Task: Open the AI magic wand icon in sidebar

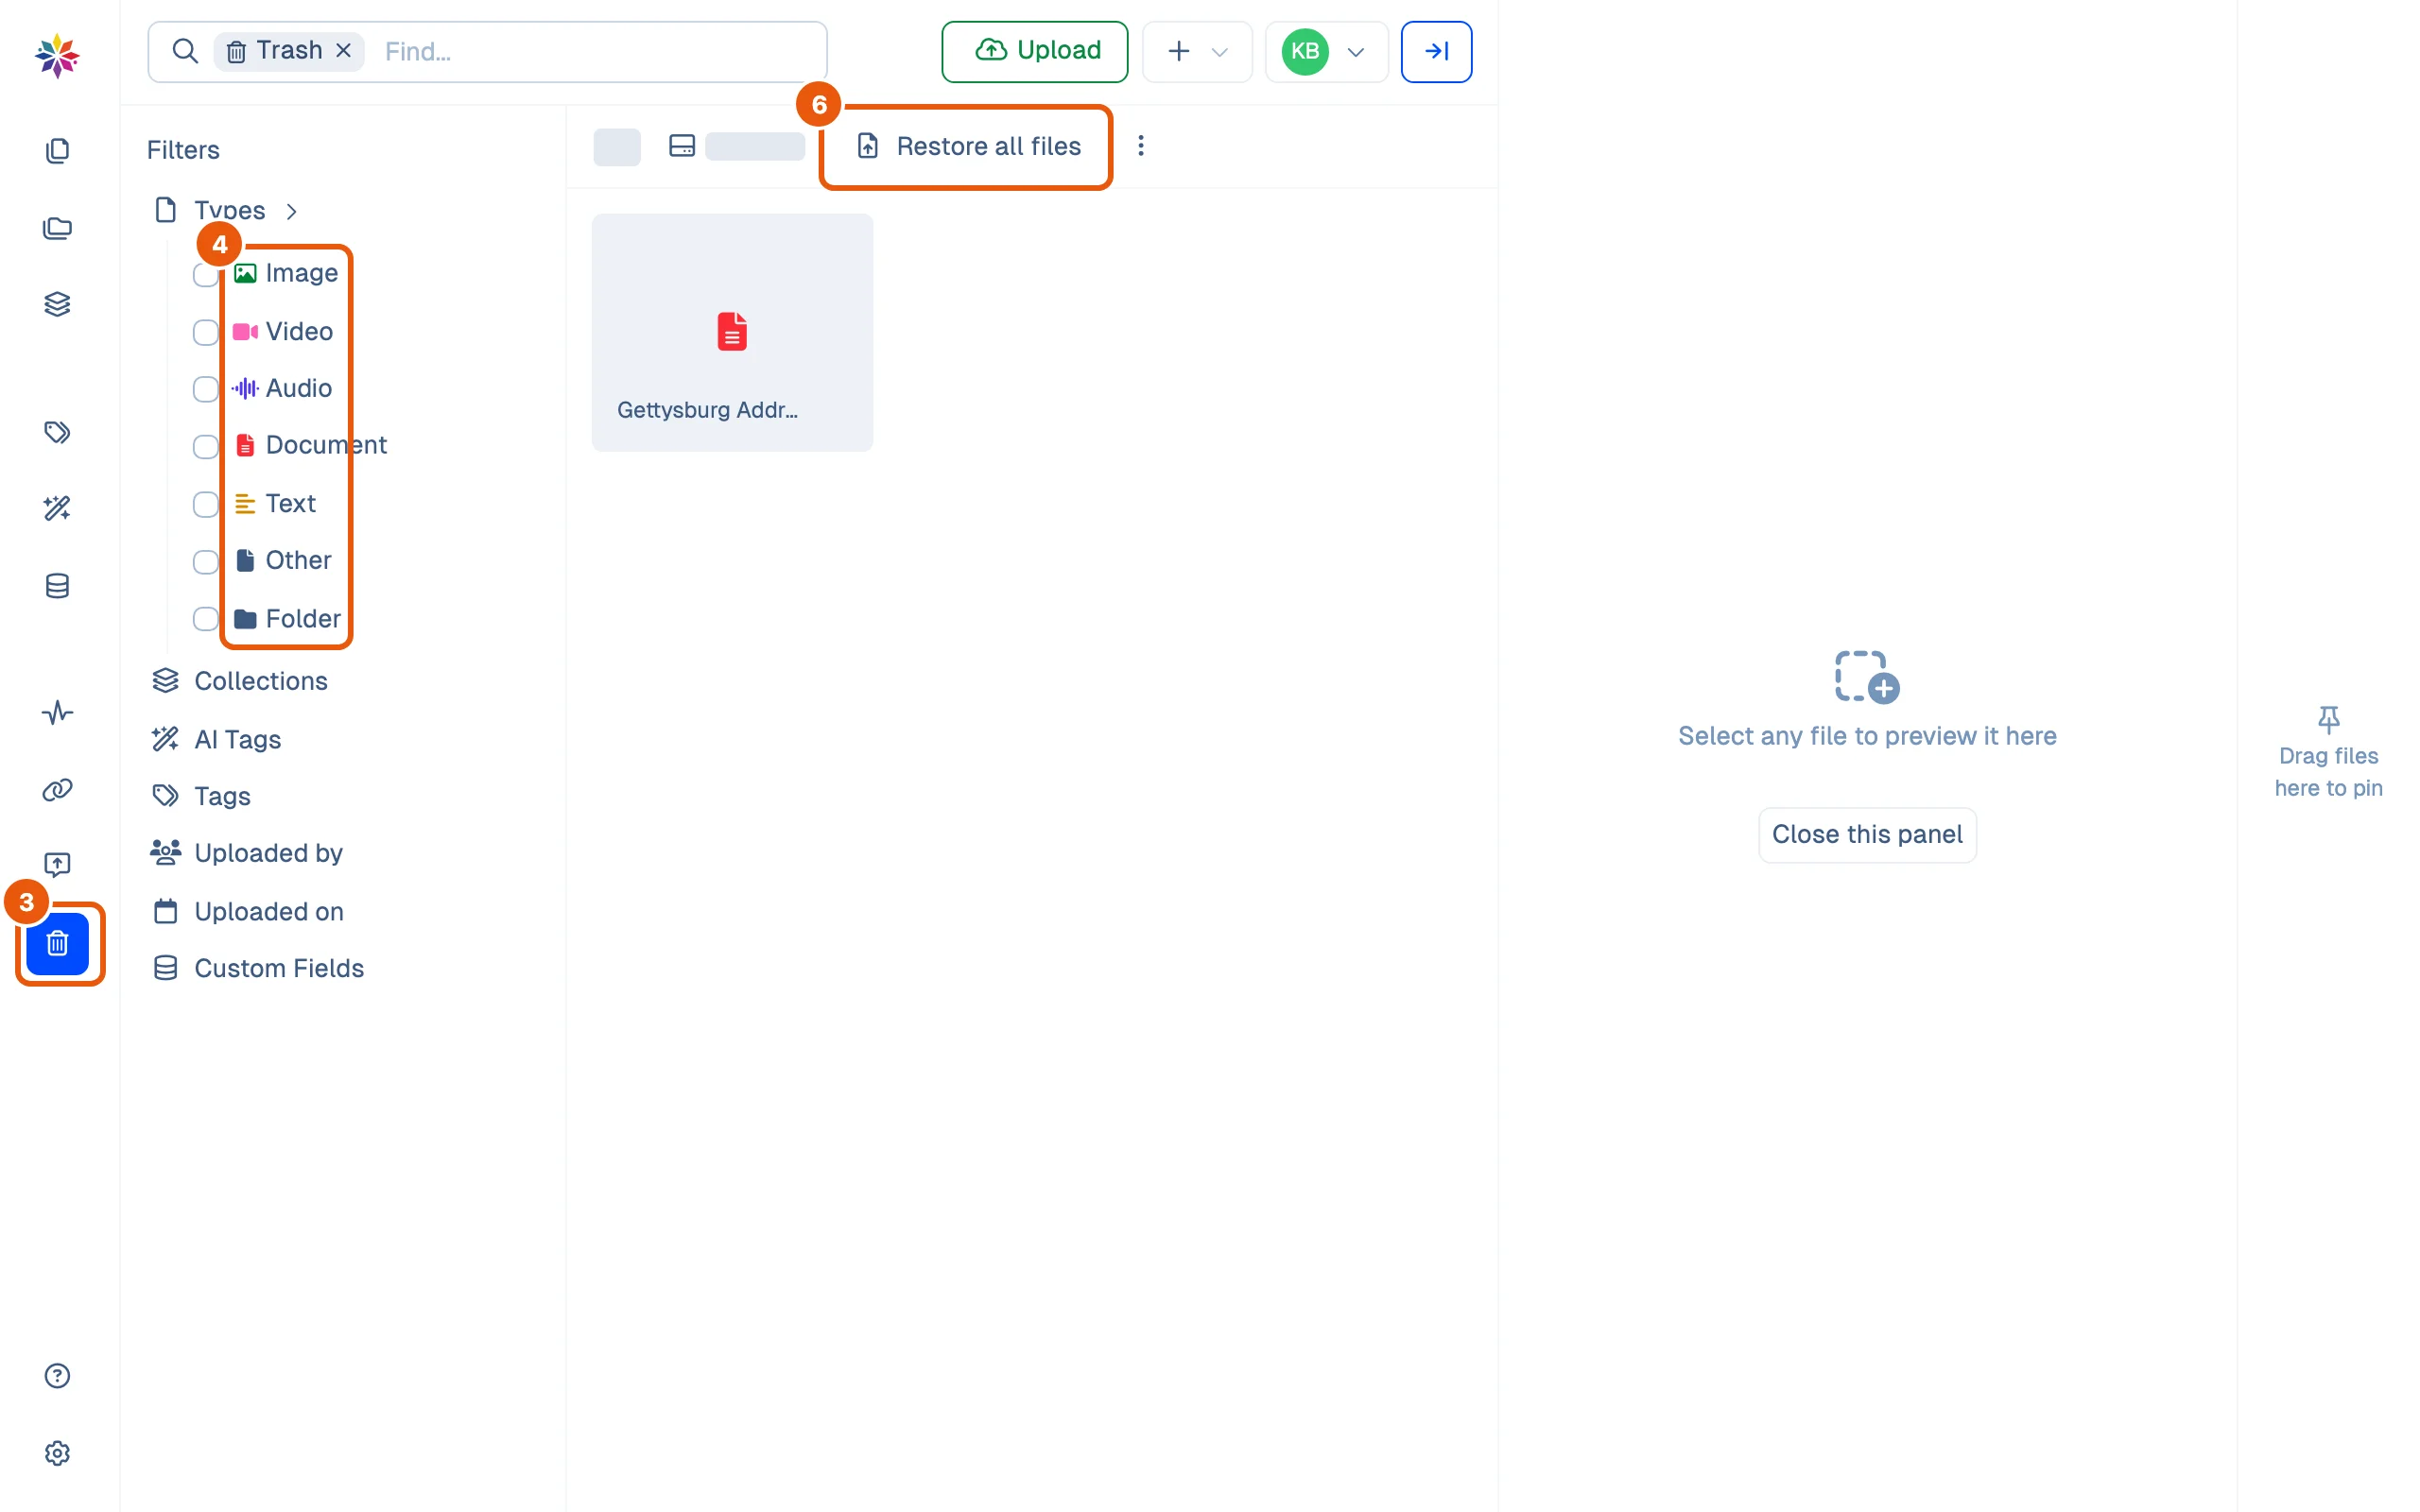Action: coord(57,509)
